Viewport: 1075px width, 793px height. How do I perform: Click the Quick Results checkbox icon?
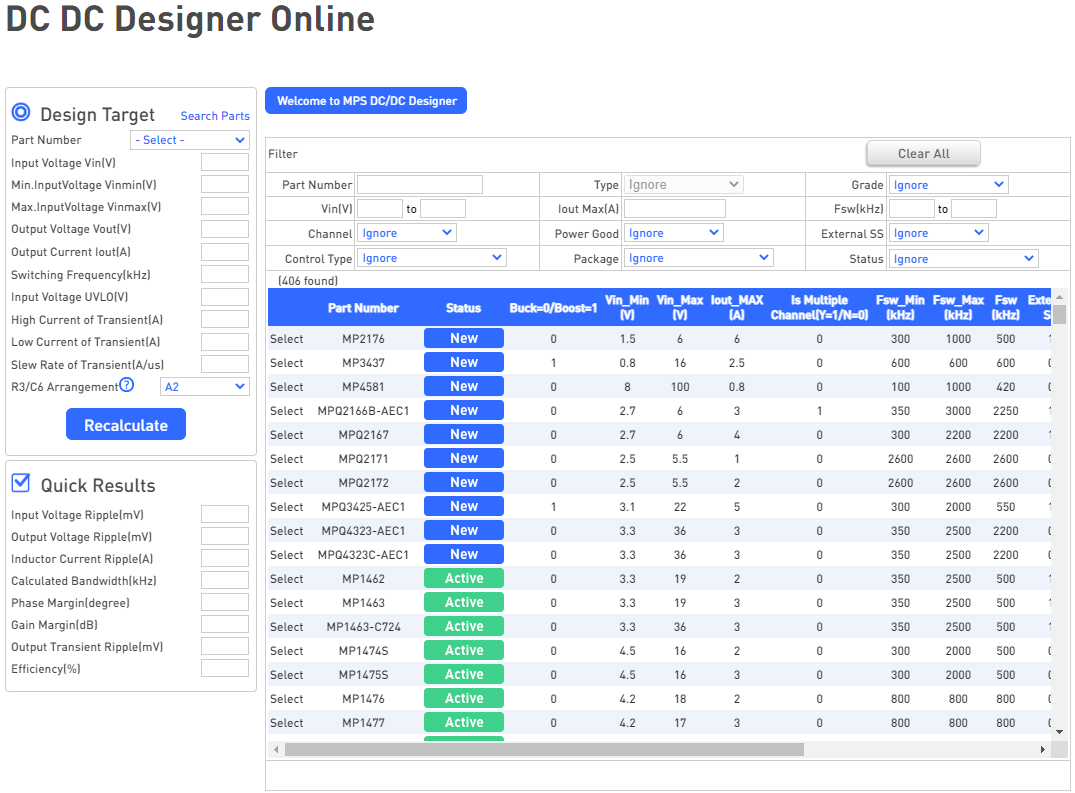[x=19, y=483]
